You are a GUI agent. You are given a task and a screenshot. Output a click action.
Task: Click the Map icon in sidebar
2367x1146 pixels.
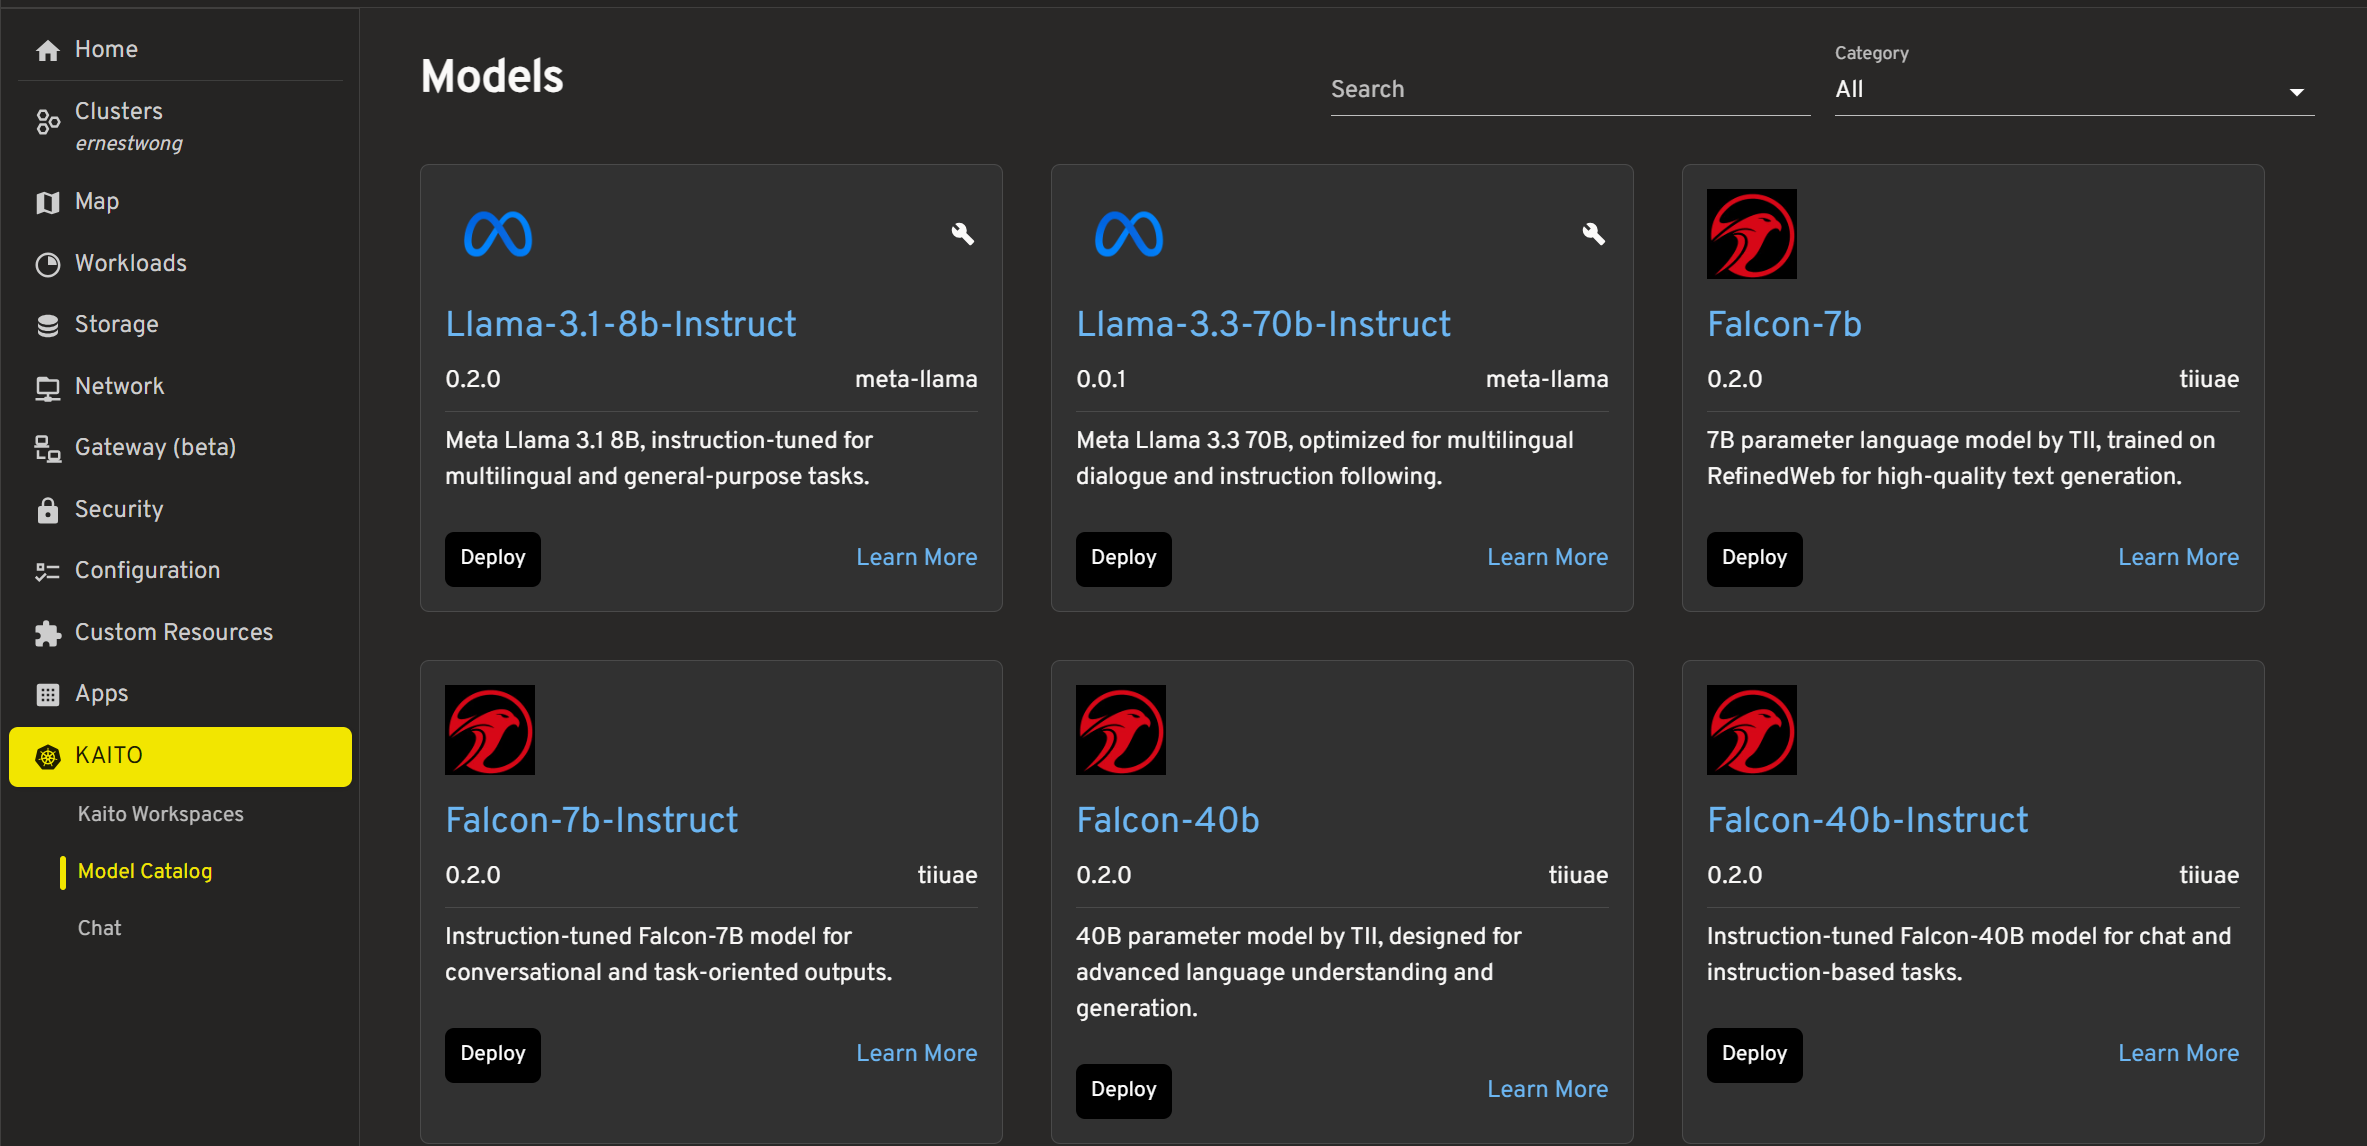(x=47, y=202)
